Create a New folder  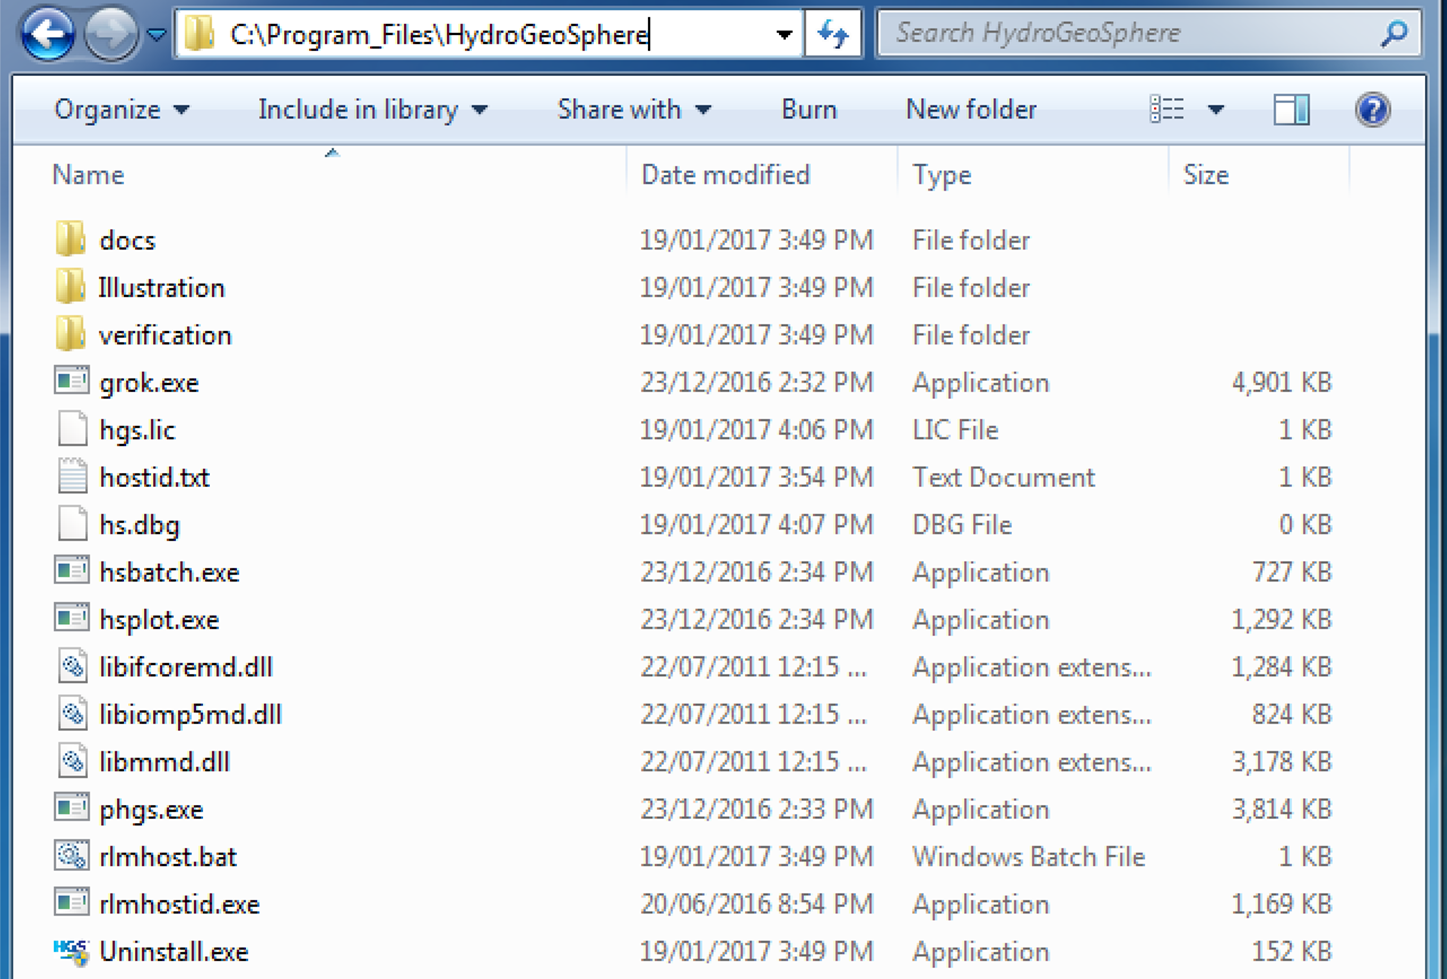tap(971, 109)
